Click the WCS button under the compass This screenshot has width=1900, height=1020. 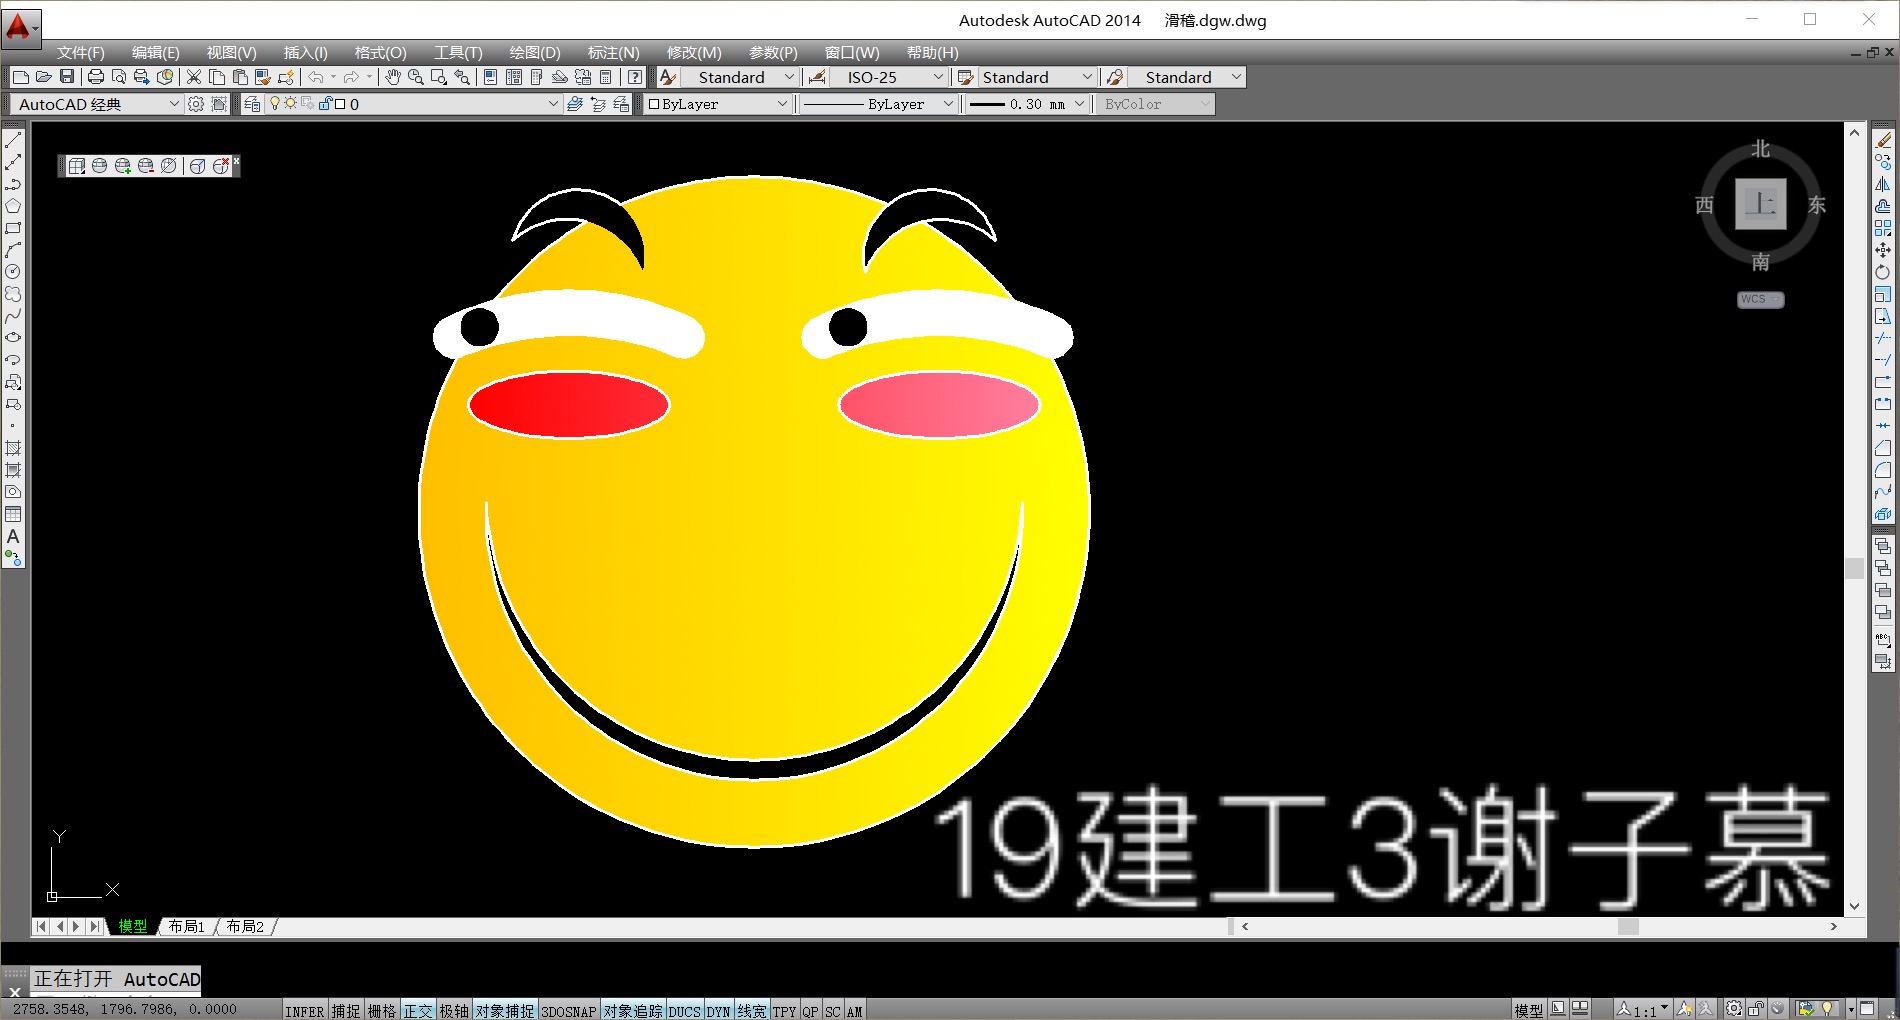tap(1759, 299)
